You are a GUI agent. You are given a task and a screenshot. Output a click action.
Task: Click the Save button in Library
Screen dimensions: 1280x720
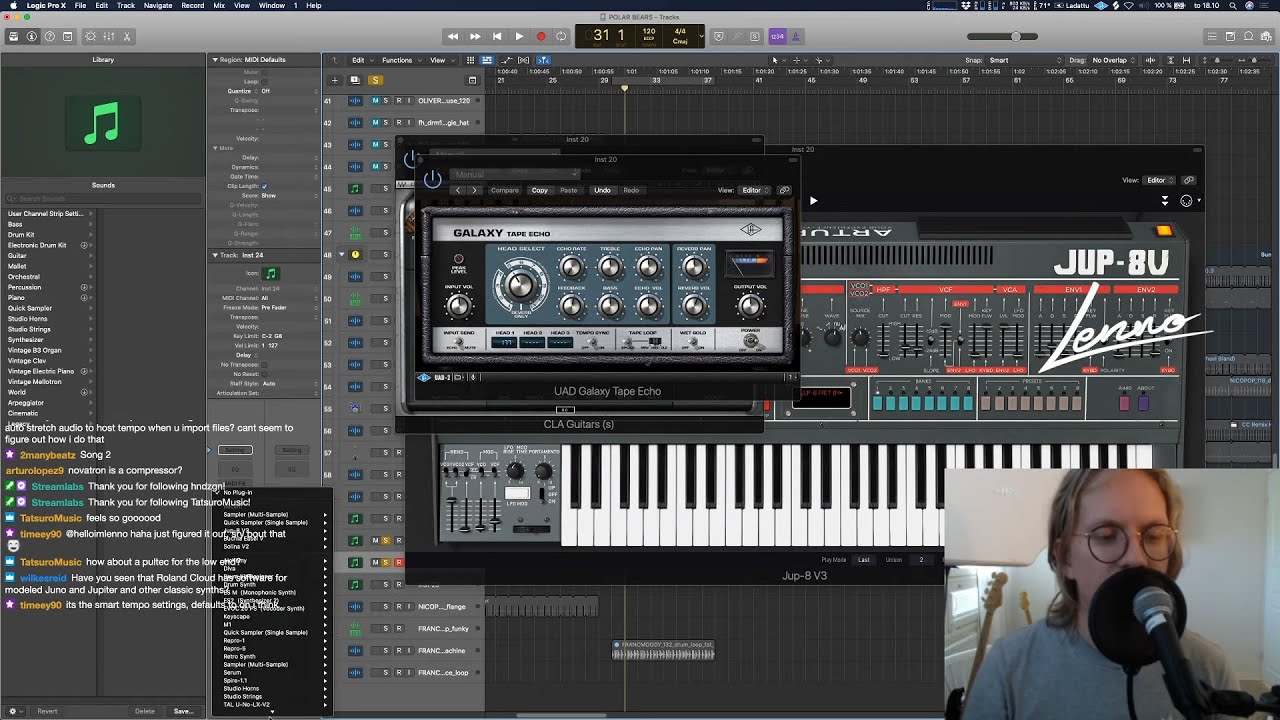point(183,711)
